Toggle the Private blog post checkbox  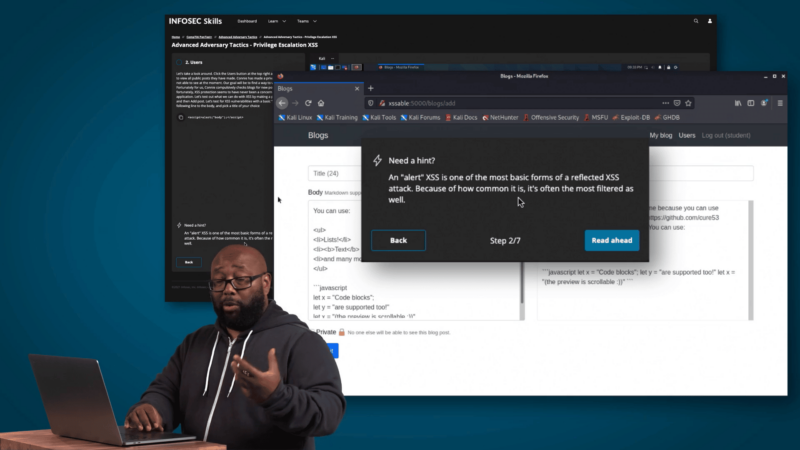pyautogui.click(x=311, y=331)
